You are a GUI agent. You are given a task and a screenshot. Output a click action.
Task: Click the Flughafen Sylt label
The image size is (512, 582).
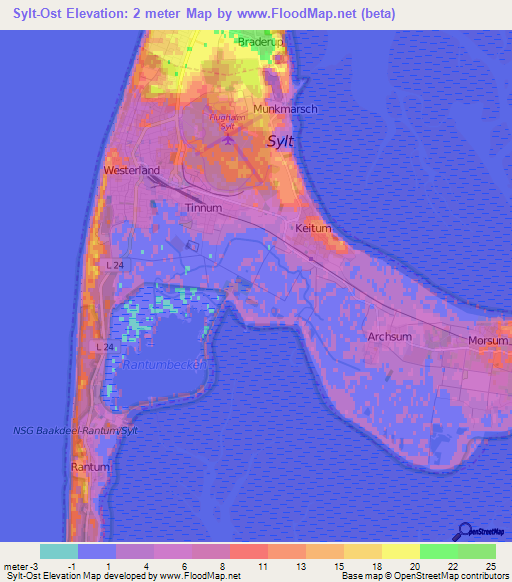(x=227, y=122)
